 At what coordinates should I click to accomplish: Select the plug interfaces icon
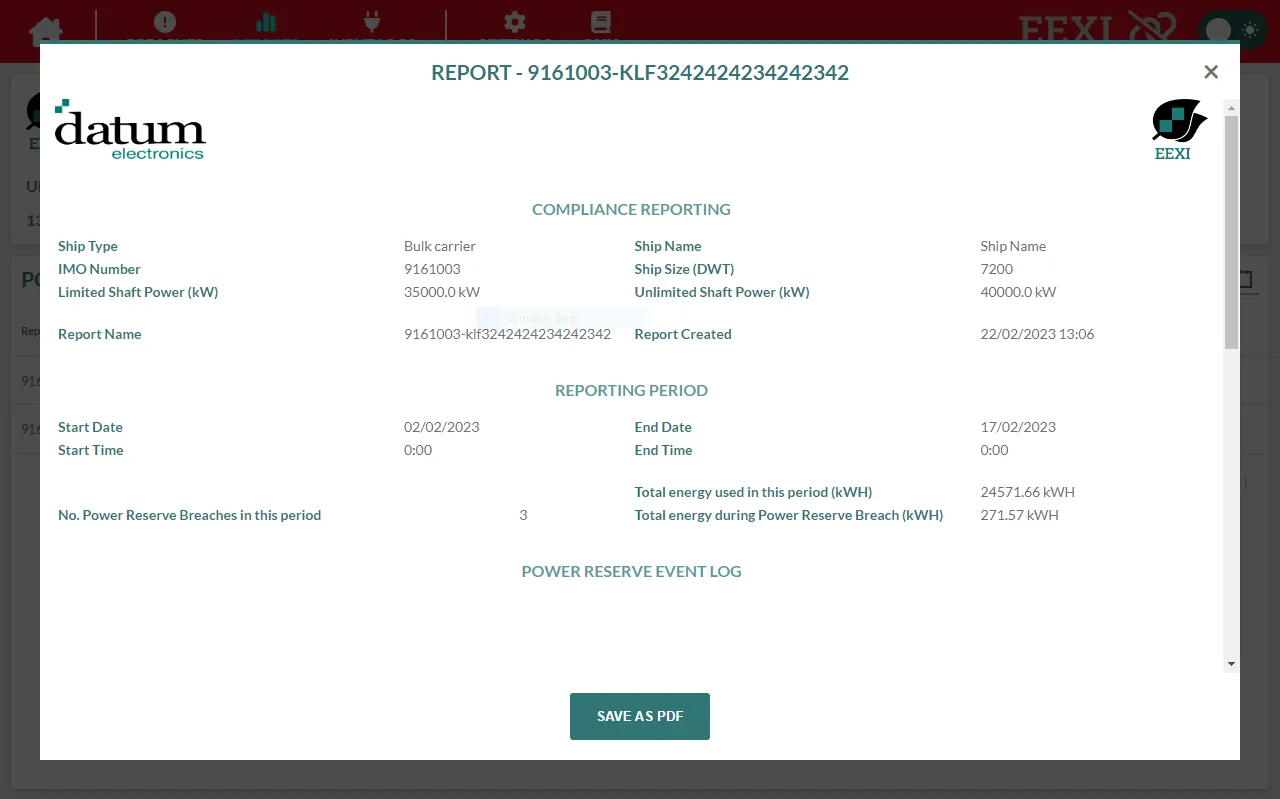(372, 23)
